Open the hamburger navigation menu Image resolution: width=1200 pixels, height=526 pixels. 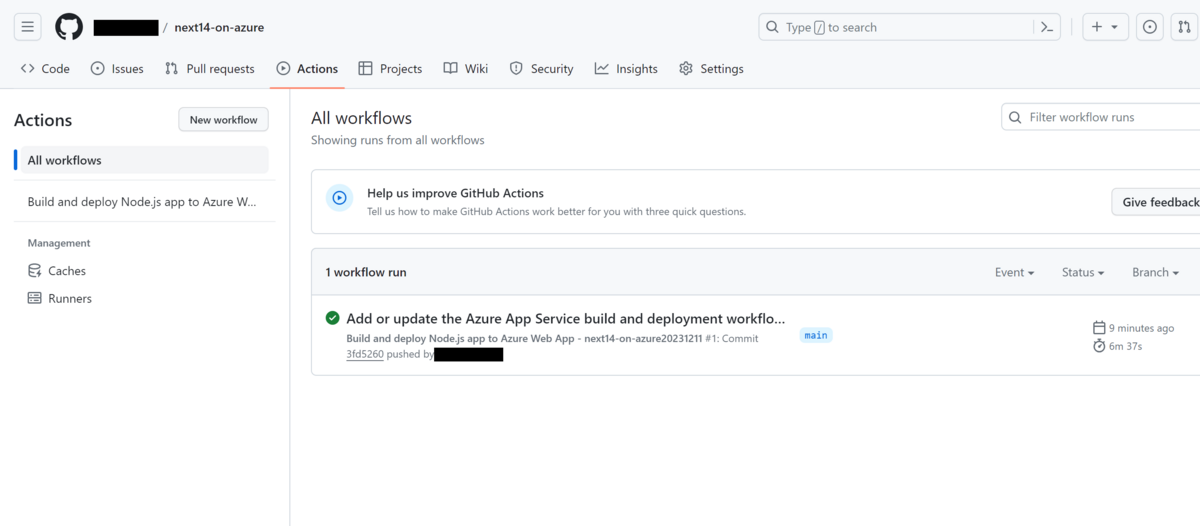[x=28, y=27]
